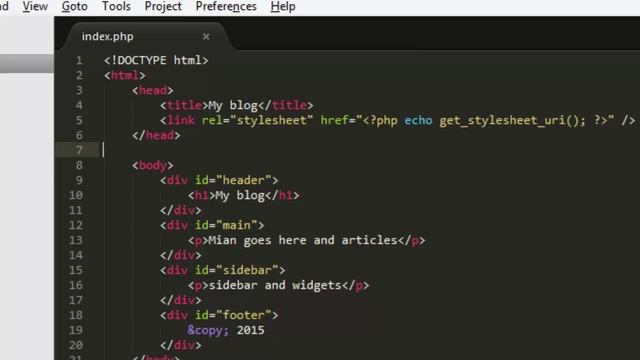Click the &copy; entity on line 19

click(208, 330)
